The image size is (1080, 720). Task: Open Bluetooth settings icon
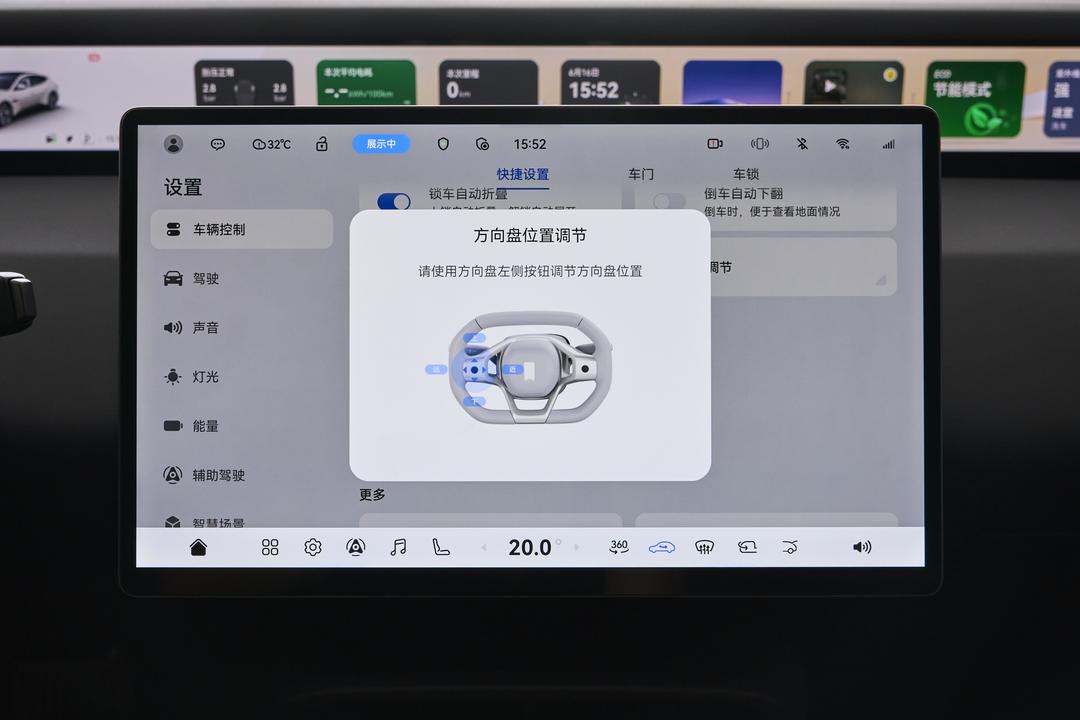click(x=802, y=144)
